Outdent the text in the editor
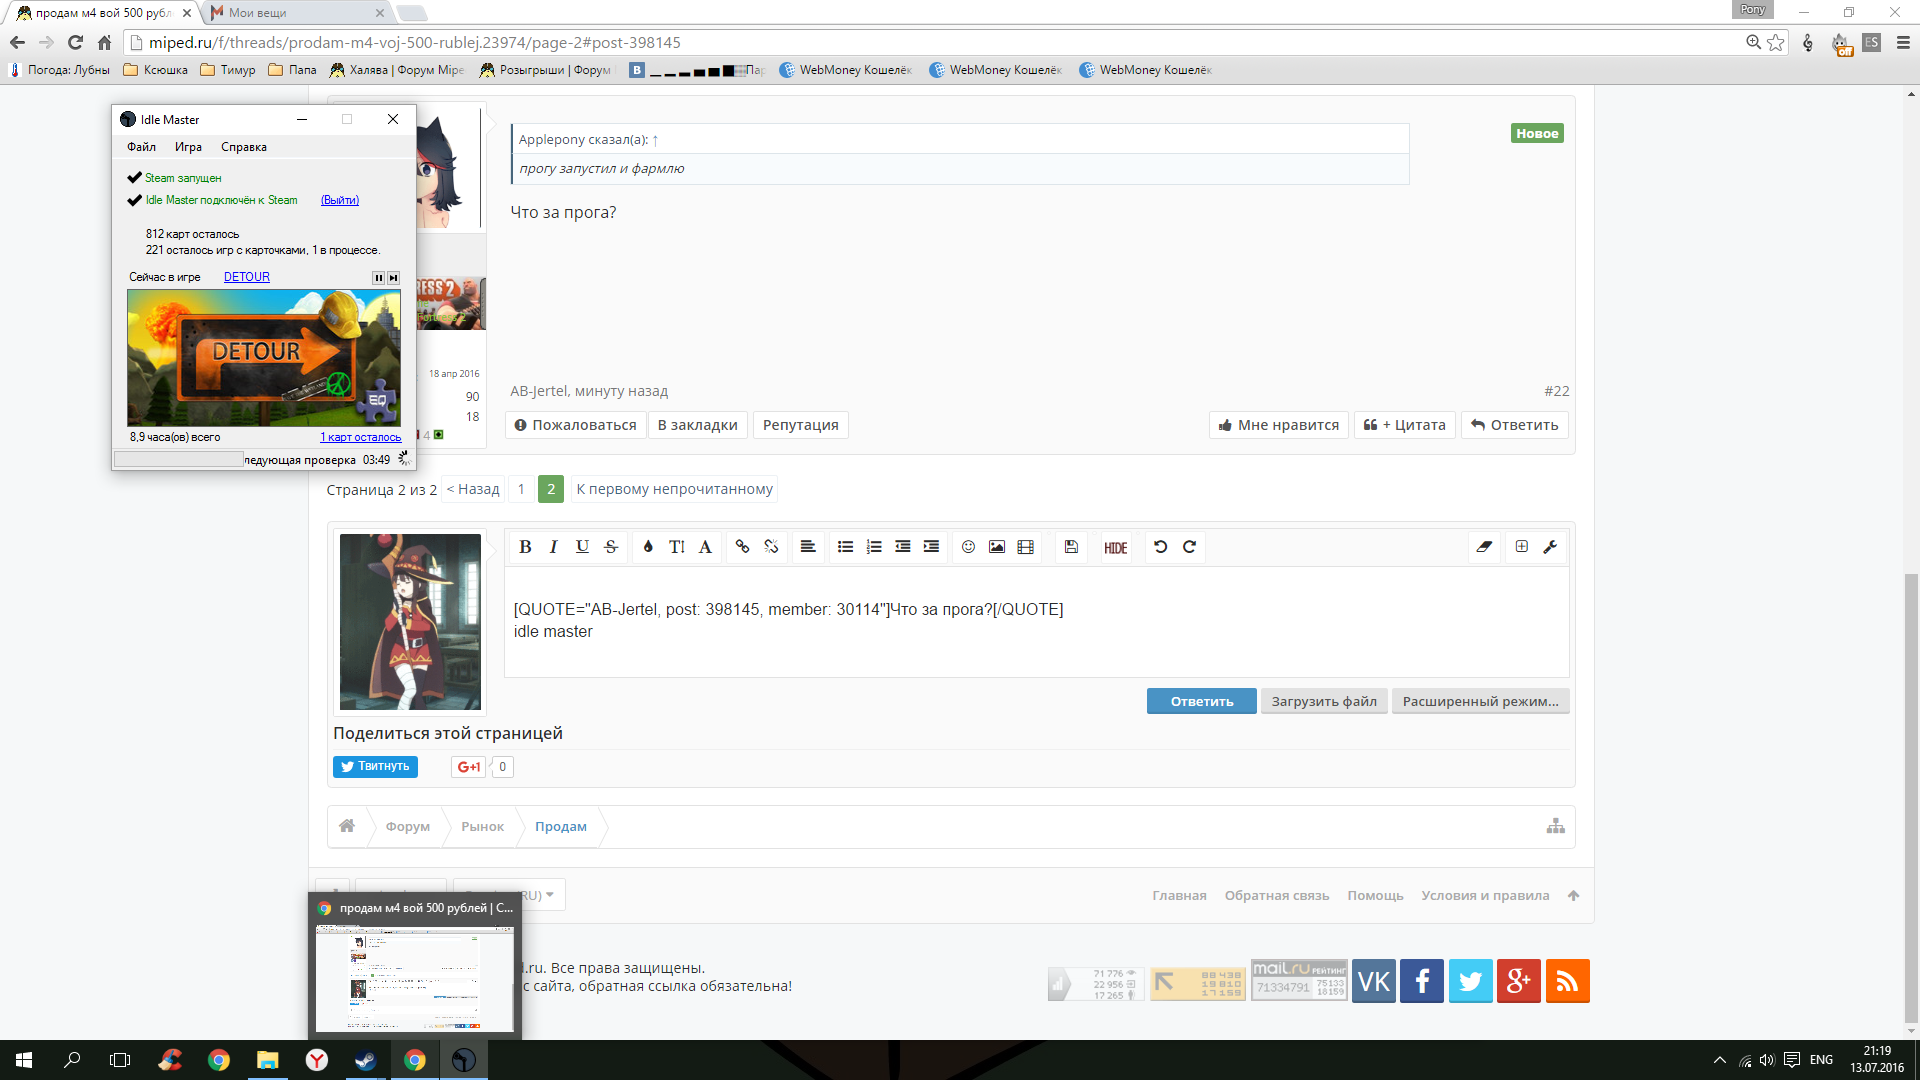 pos(903,547)
